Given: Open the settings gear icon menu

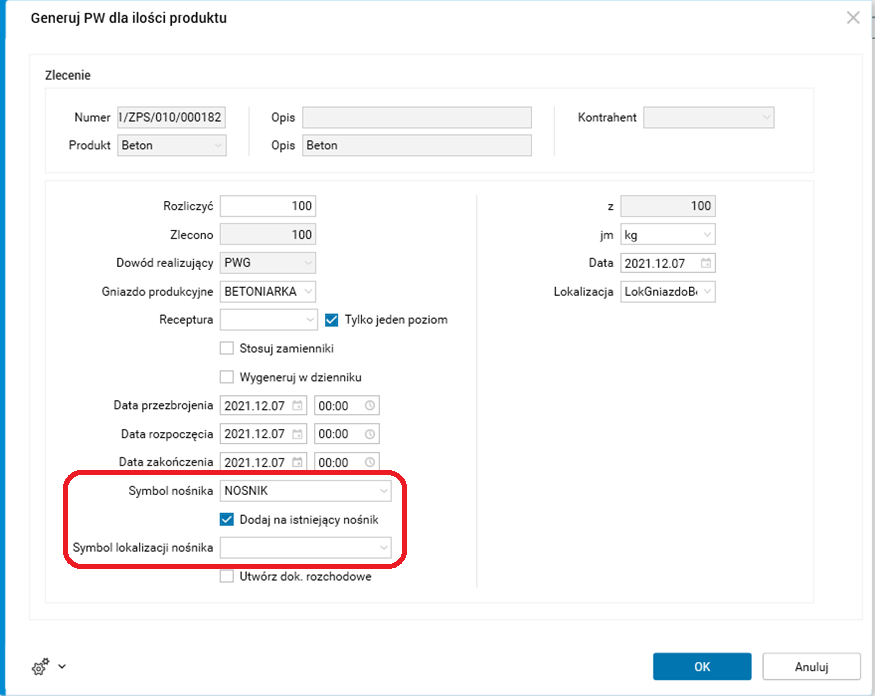Looking at the screenshot, I should [x=40, y=666].
